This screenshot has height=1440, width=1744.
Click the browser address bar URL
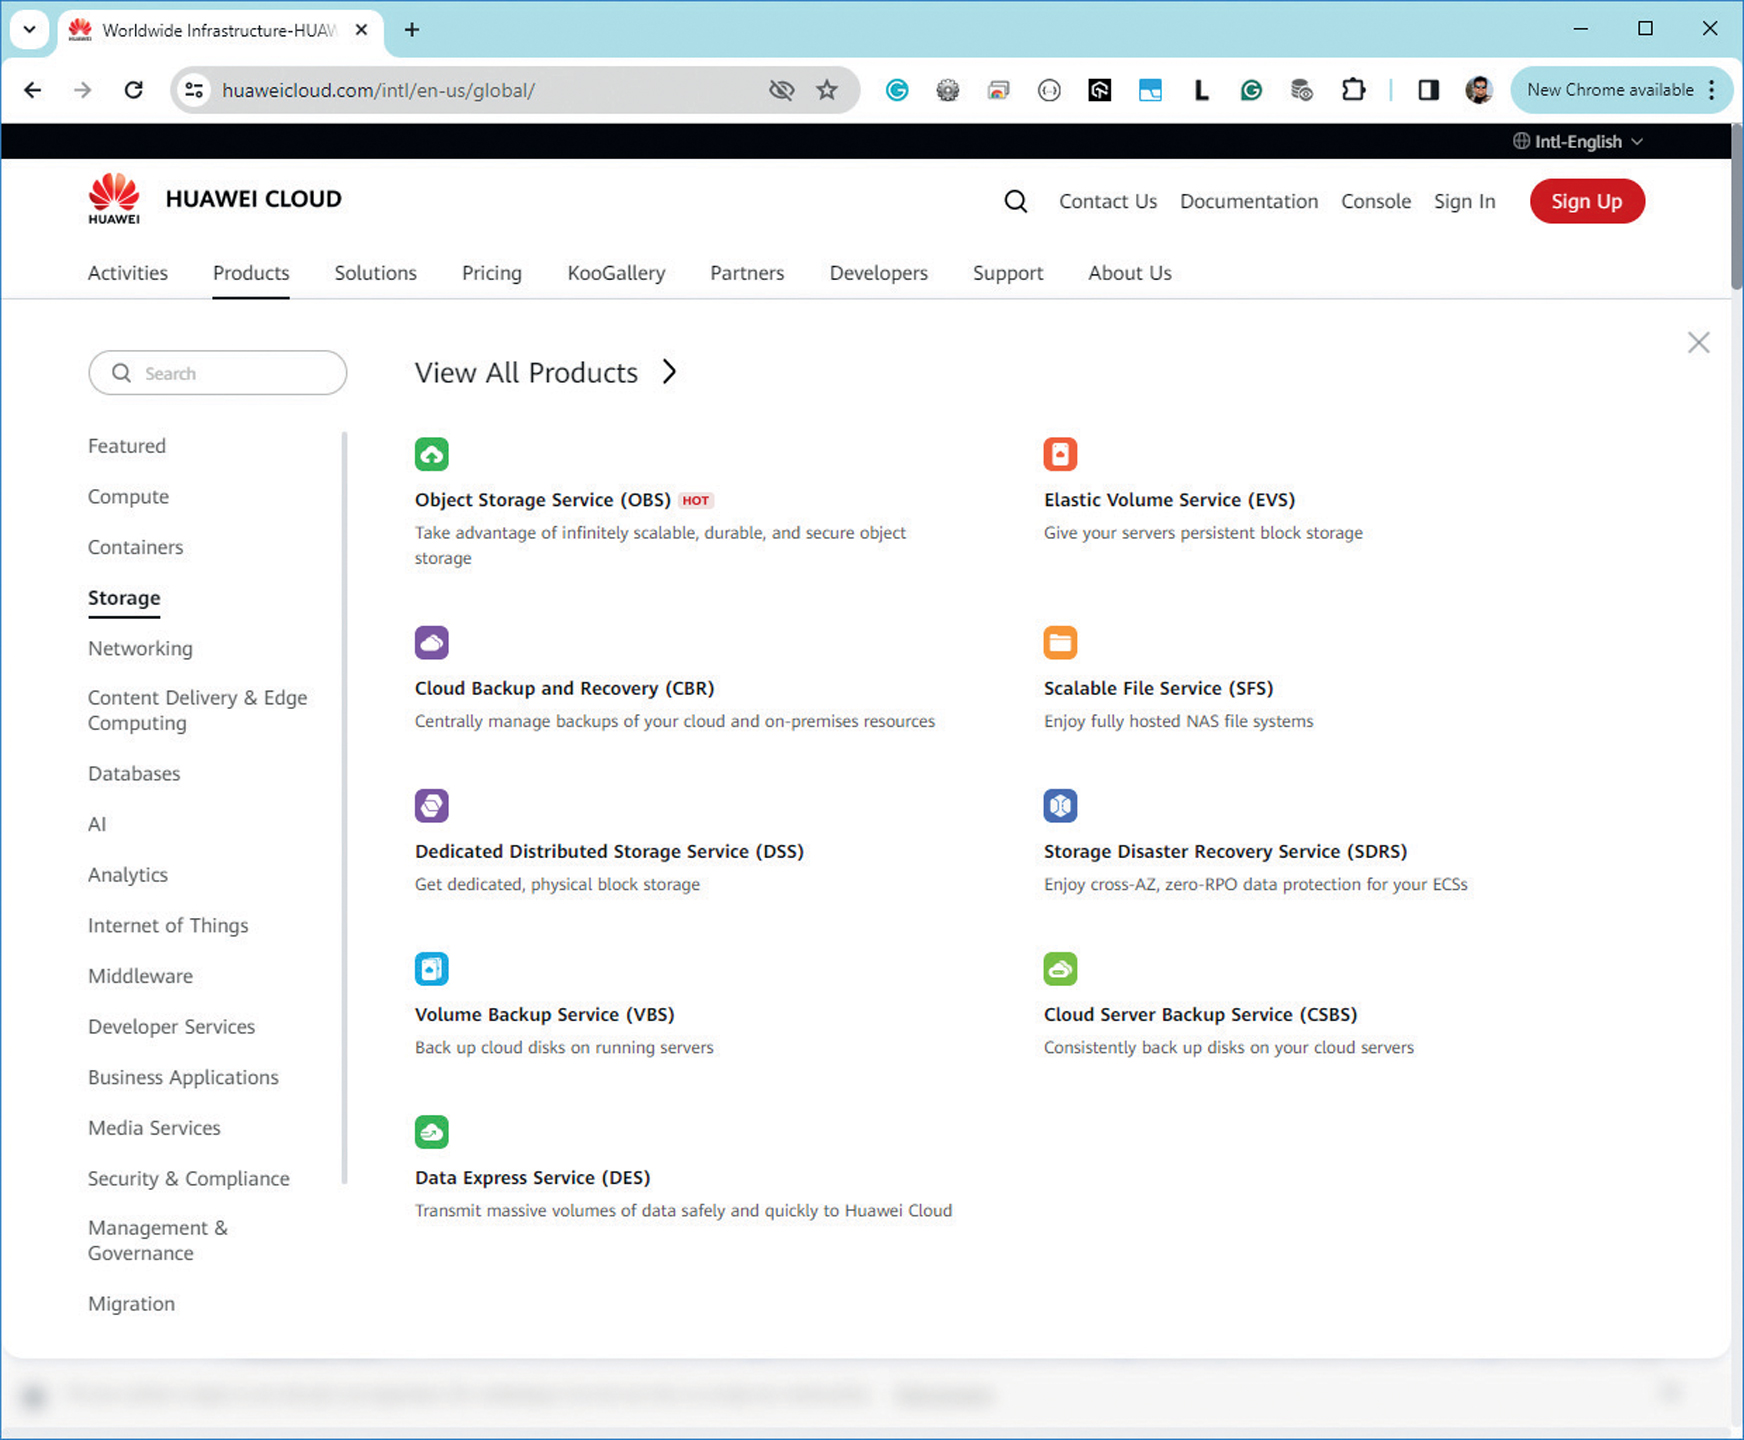[378, 90]
